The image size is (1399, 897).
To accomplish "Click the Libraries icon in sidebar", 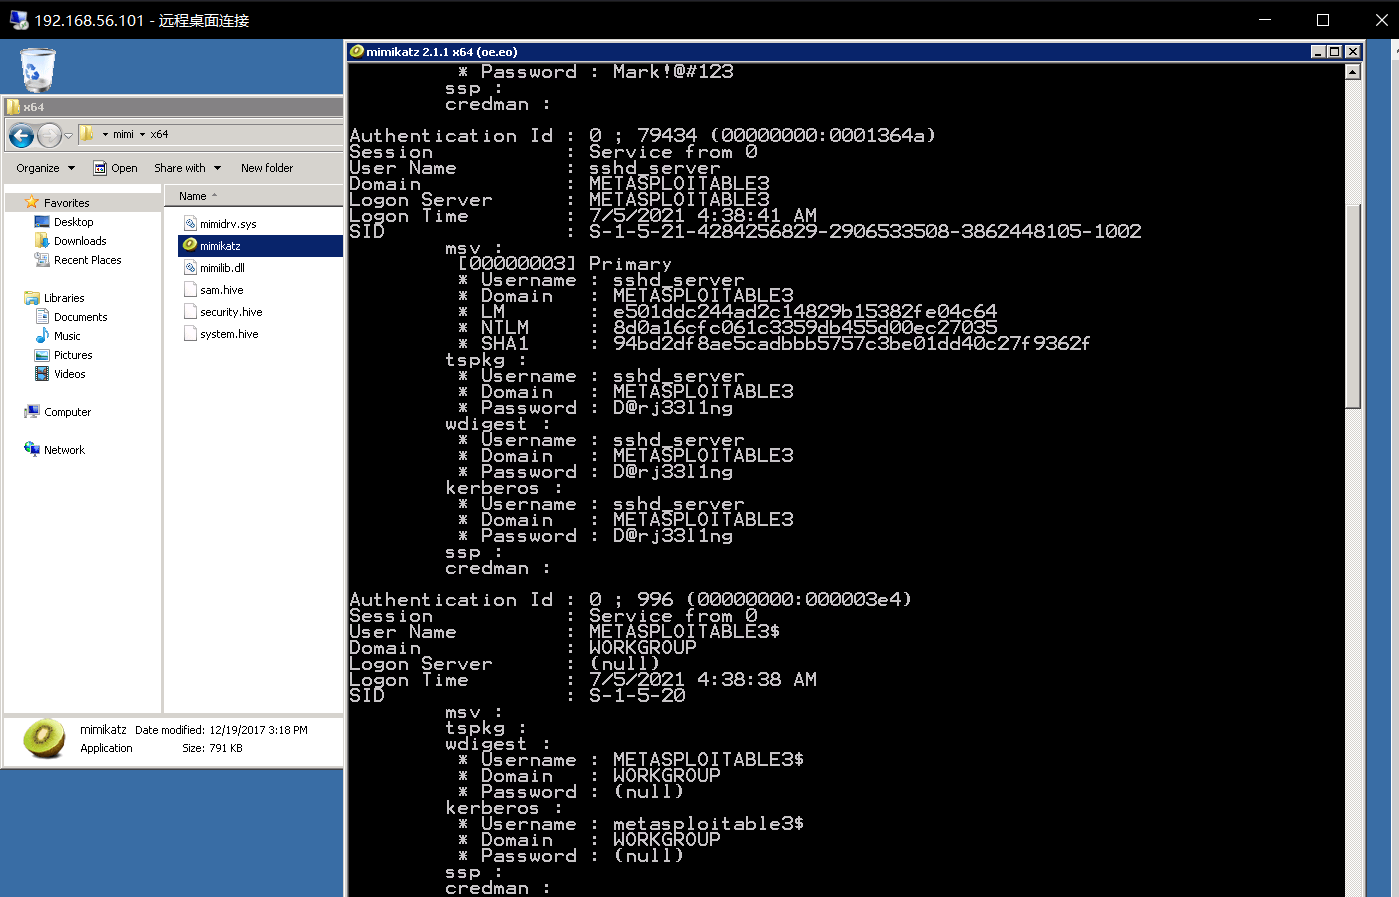I will [x=32, y=298].
